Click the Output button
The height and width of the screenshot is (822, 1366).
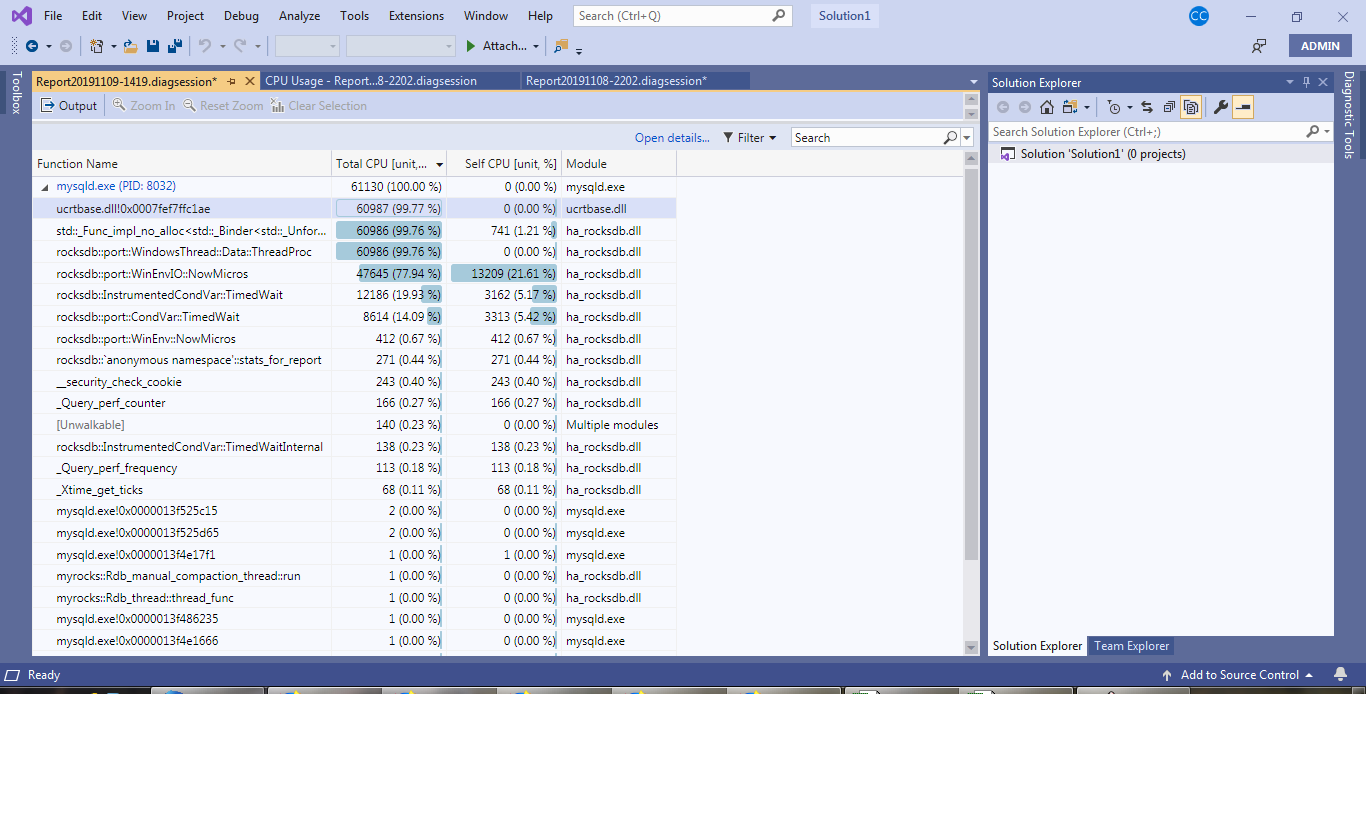click(69, 106)
